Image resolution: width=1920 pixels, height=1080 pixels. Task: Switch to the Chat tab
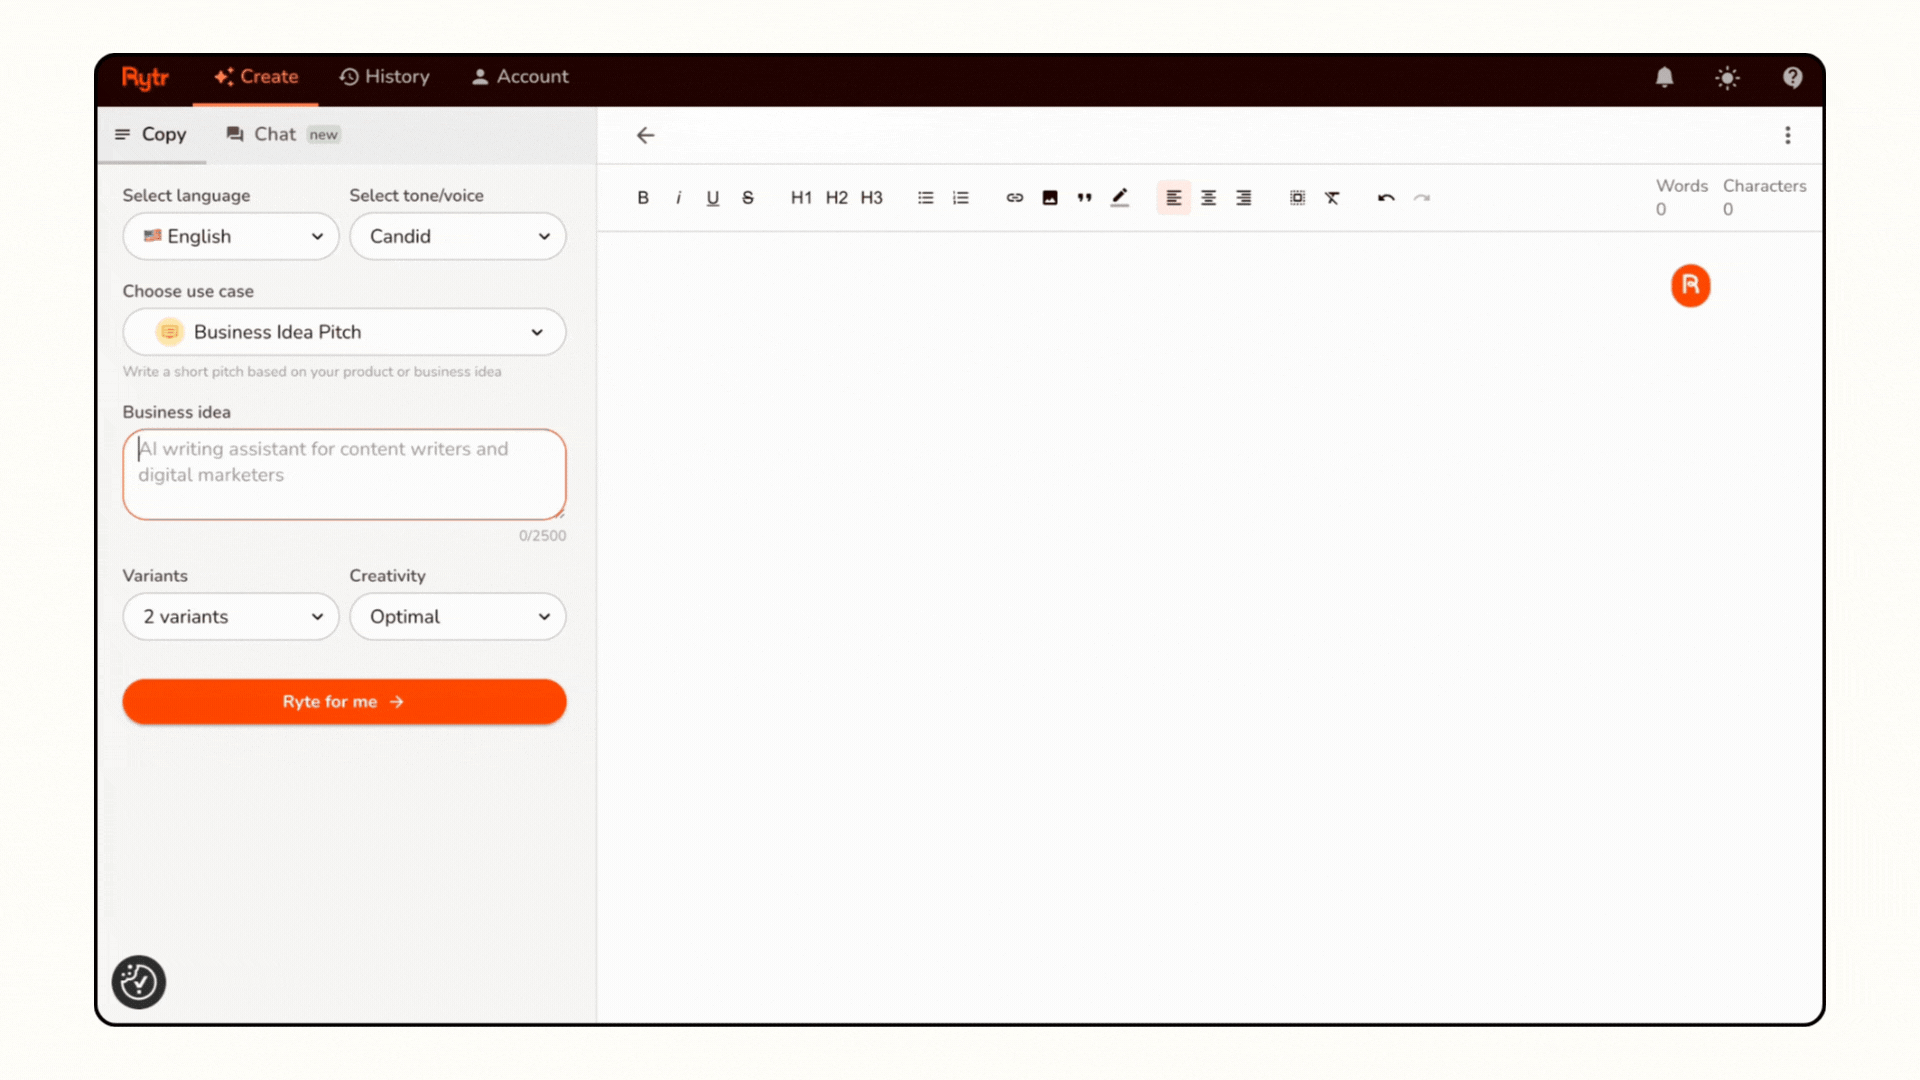(276, 134)
